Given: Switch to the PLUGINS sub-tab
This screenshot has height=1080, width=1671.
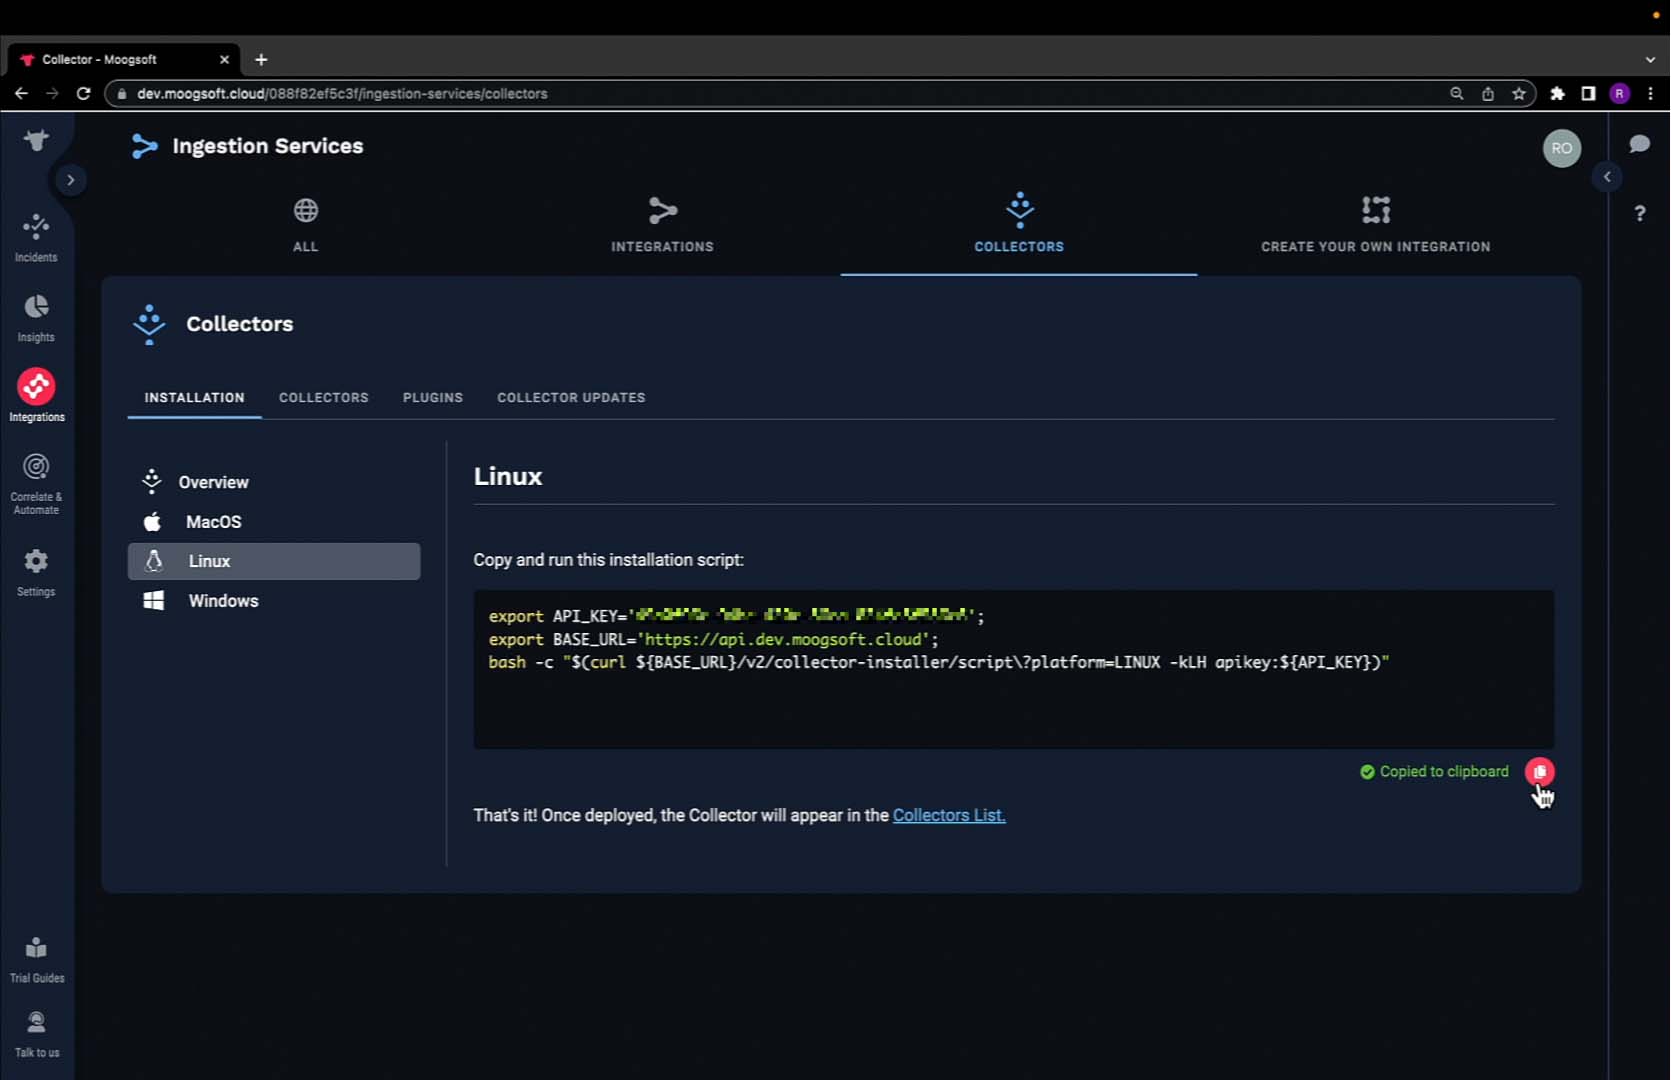Looking at the screenshot, I should click(x=433, y=398).
